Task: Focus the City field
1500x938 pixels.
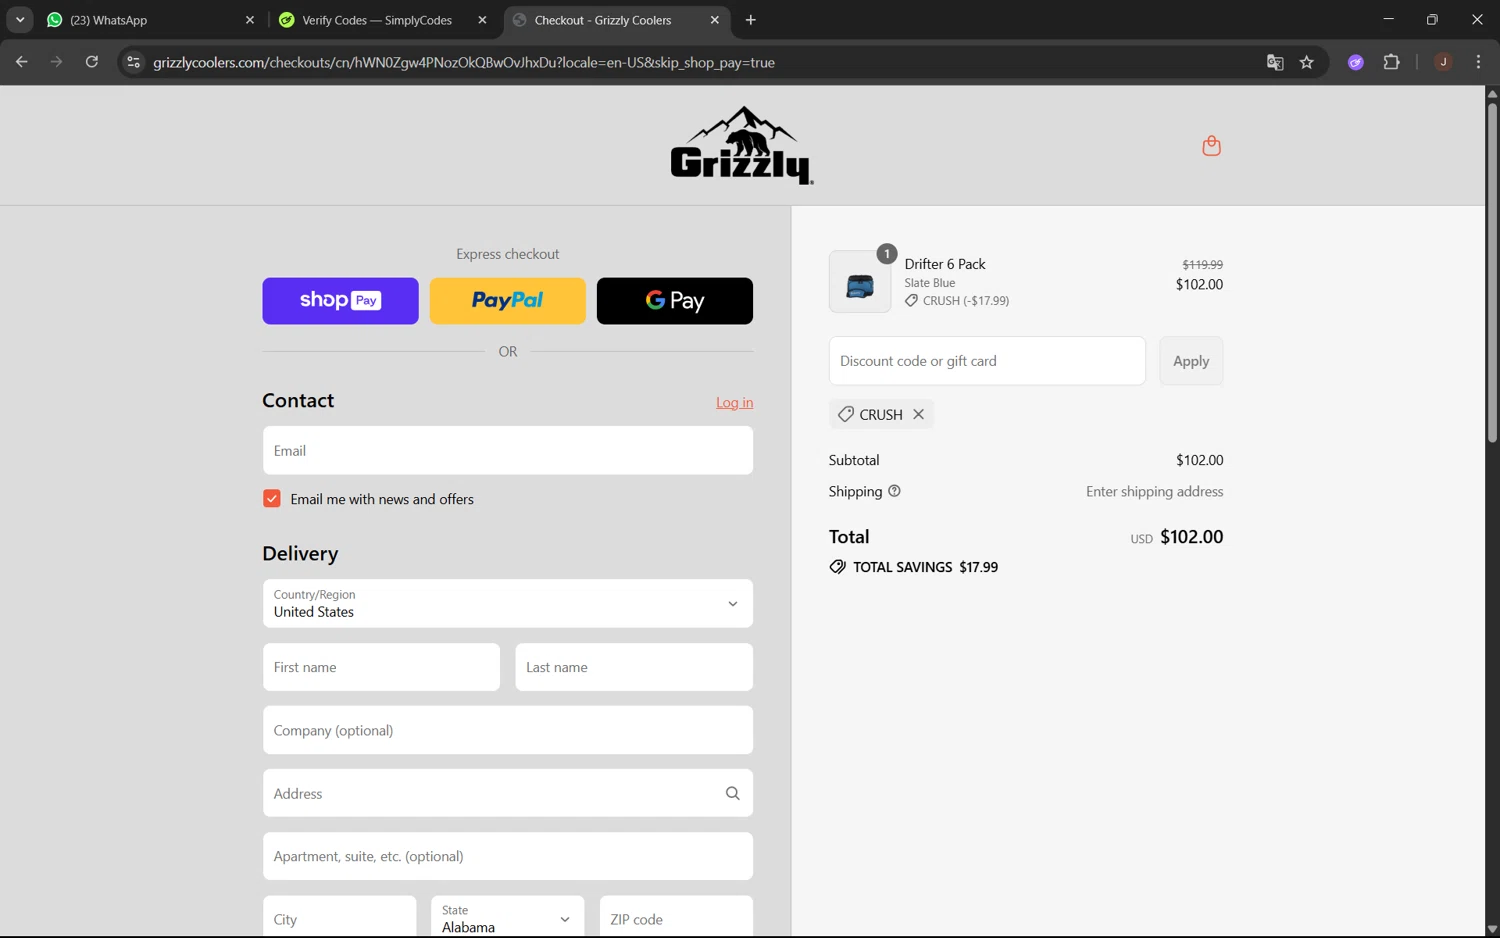Action: point(339,917)
